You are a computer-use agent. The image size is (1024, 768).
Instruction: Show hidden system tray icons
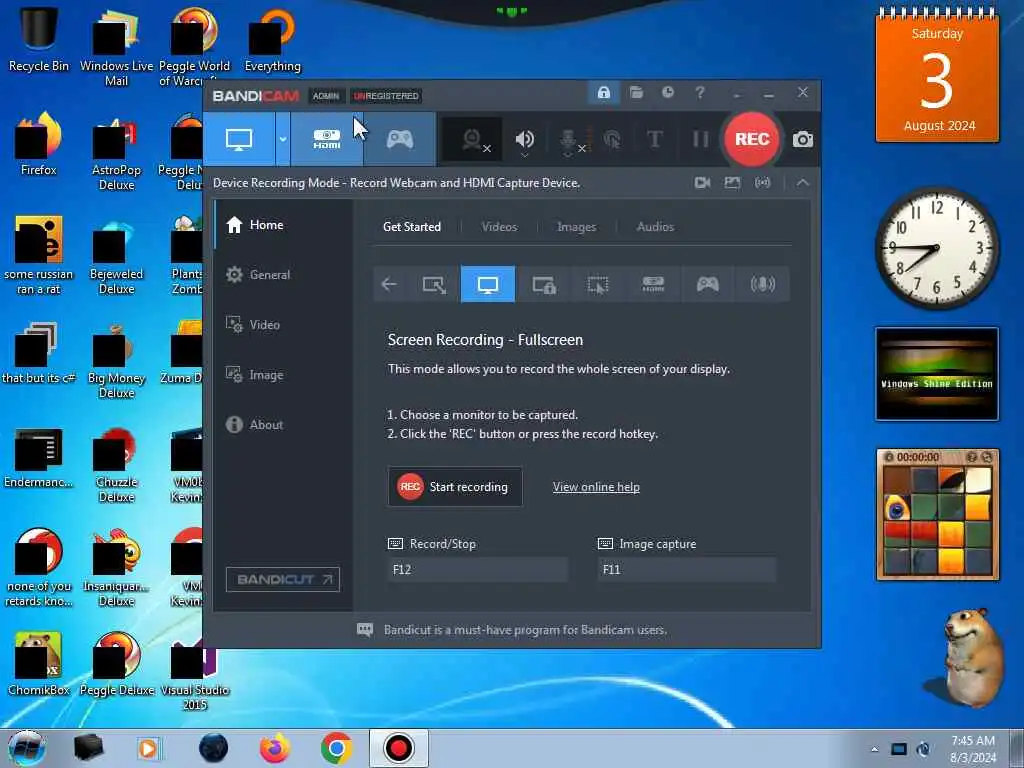[x=874, y=749]
